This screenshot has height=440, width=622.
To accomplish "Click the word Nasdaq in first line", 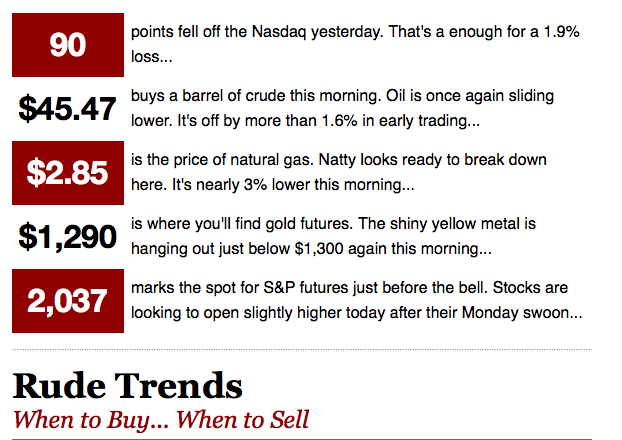I will pyautogui.click(x=279, y=32).
